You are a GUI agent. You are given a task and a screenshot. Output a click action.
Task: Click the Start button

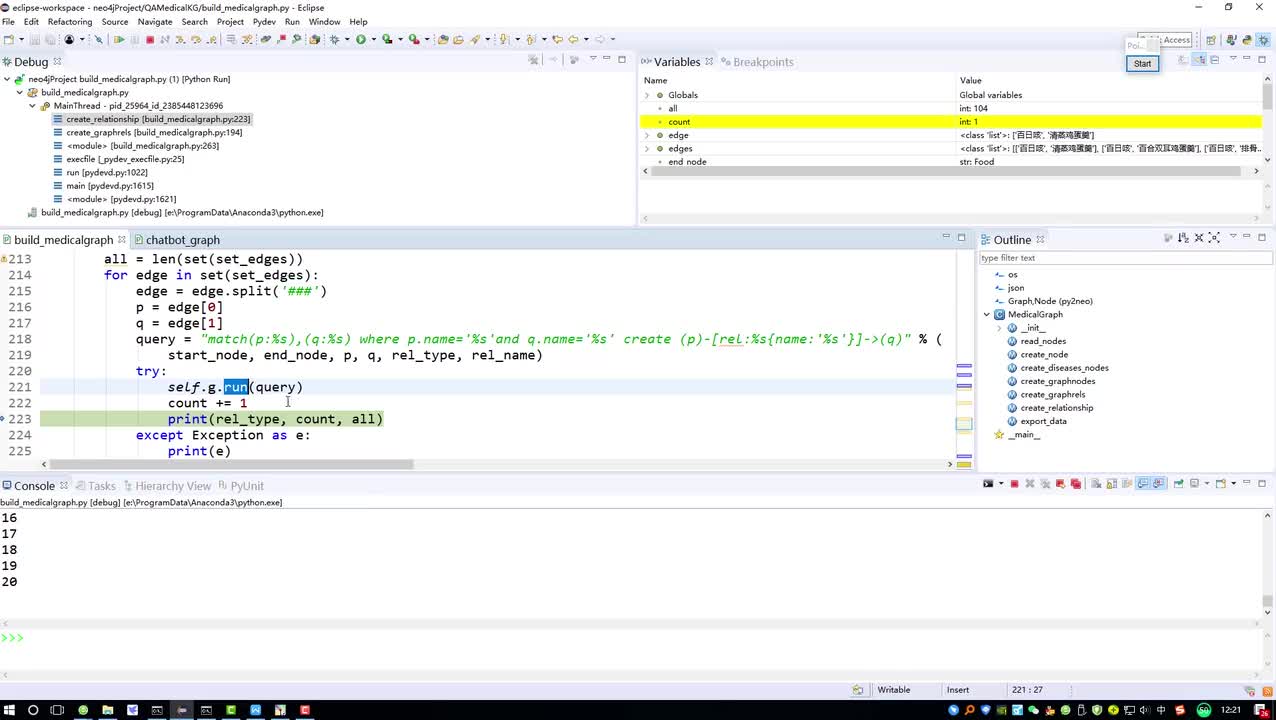click(1142, 63)
